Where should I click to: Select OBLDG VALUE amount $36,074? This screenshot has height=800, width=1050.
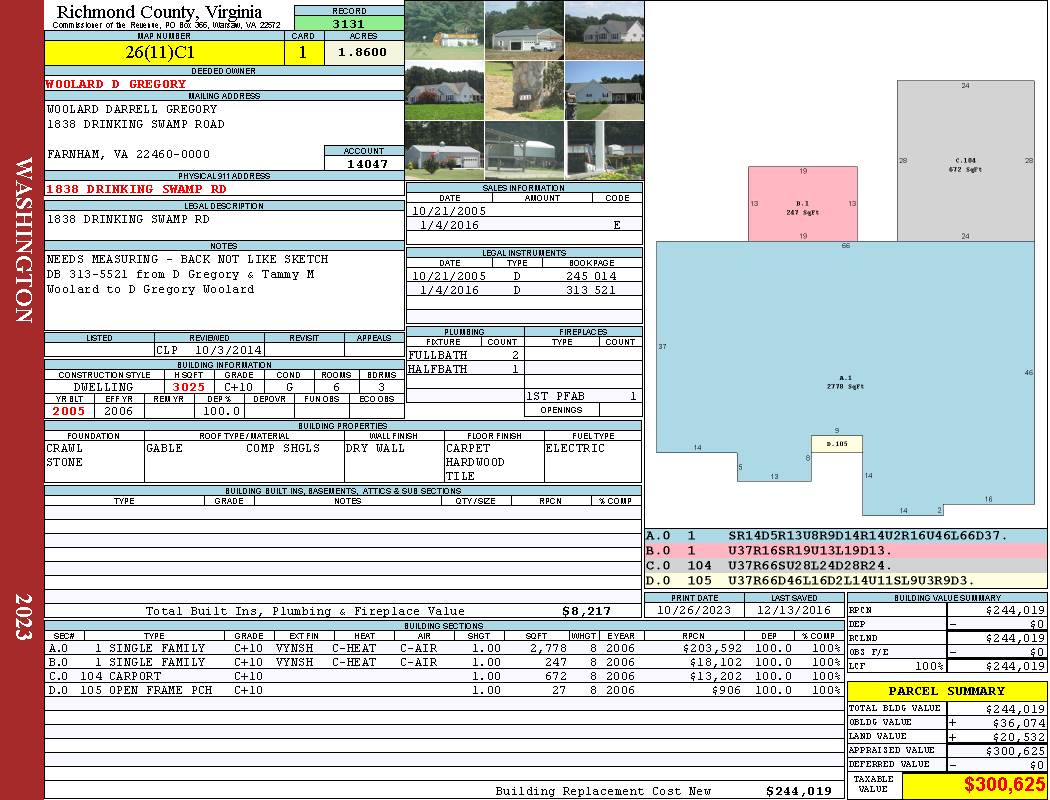click(1019, 723)
